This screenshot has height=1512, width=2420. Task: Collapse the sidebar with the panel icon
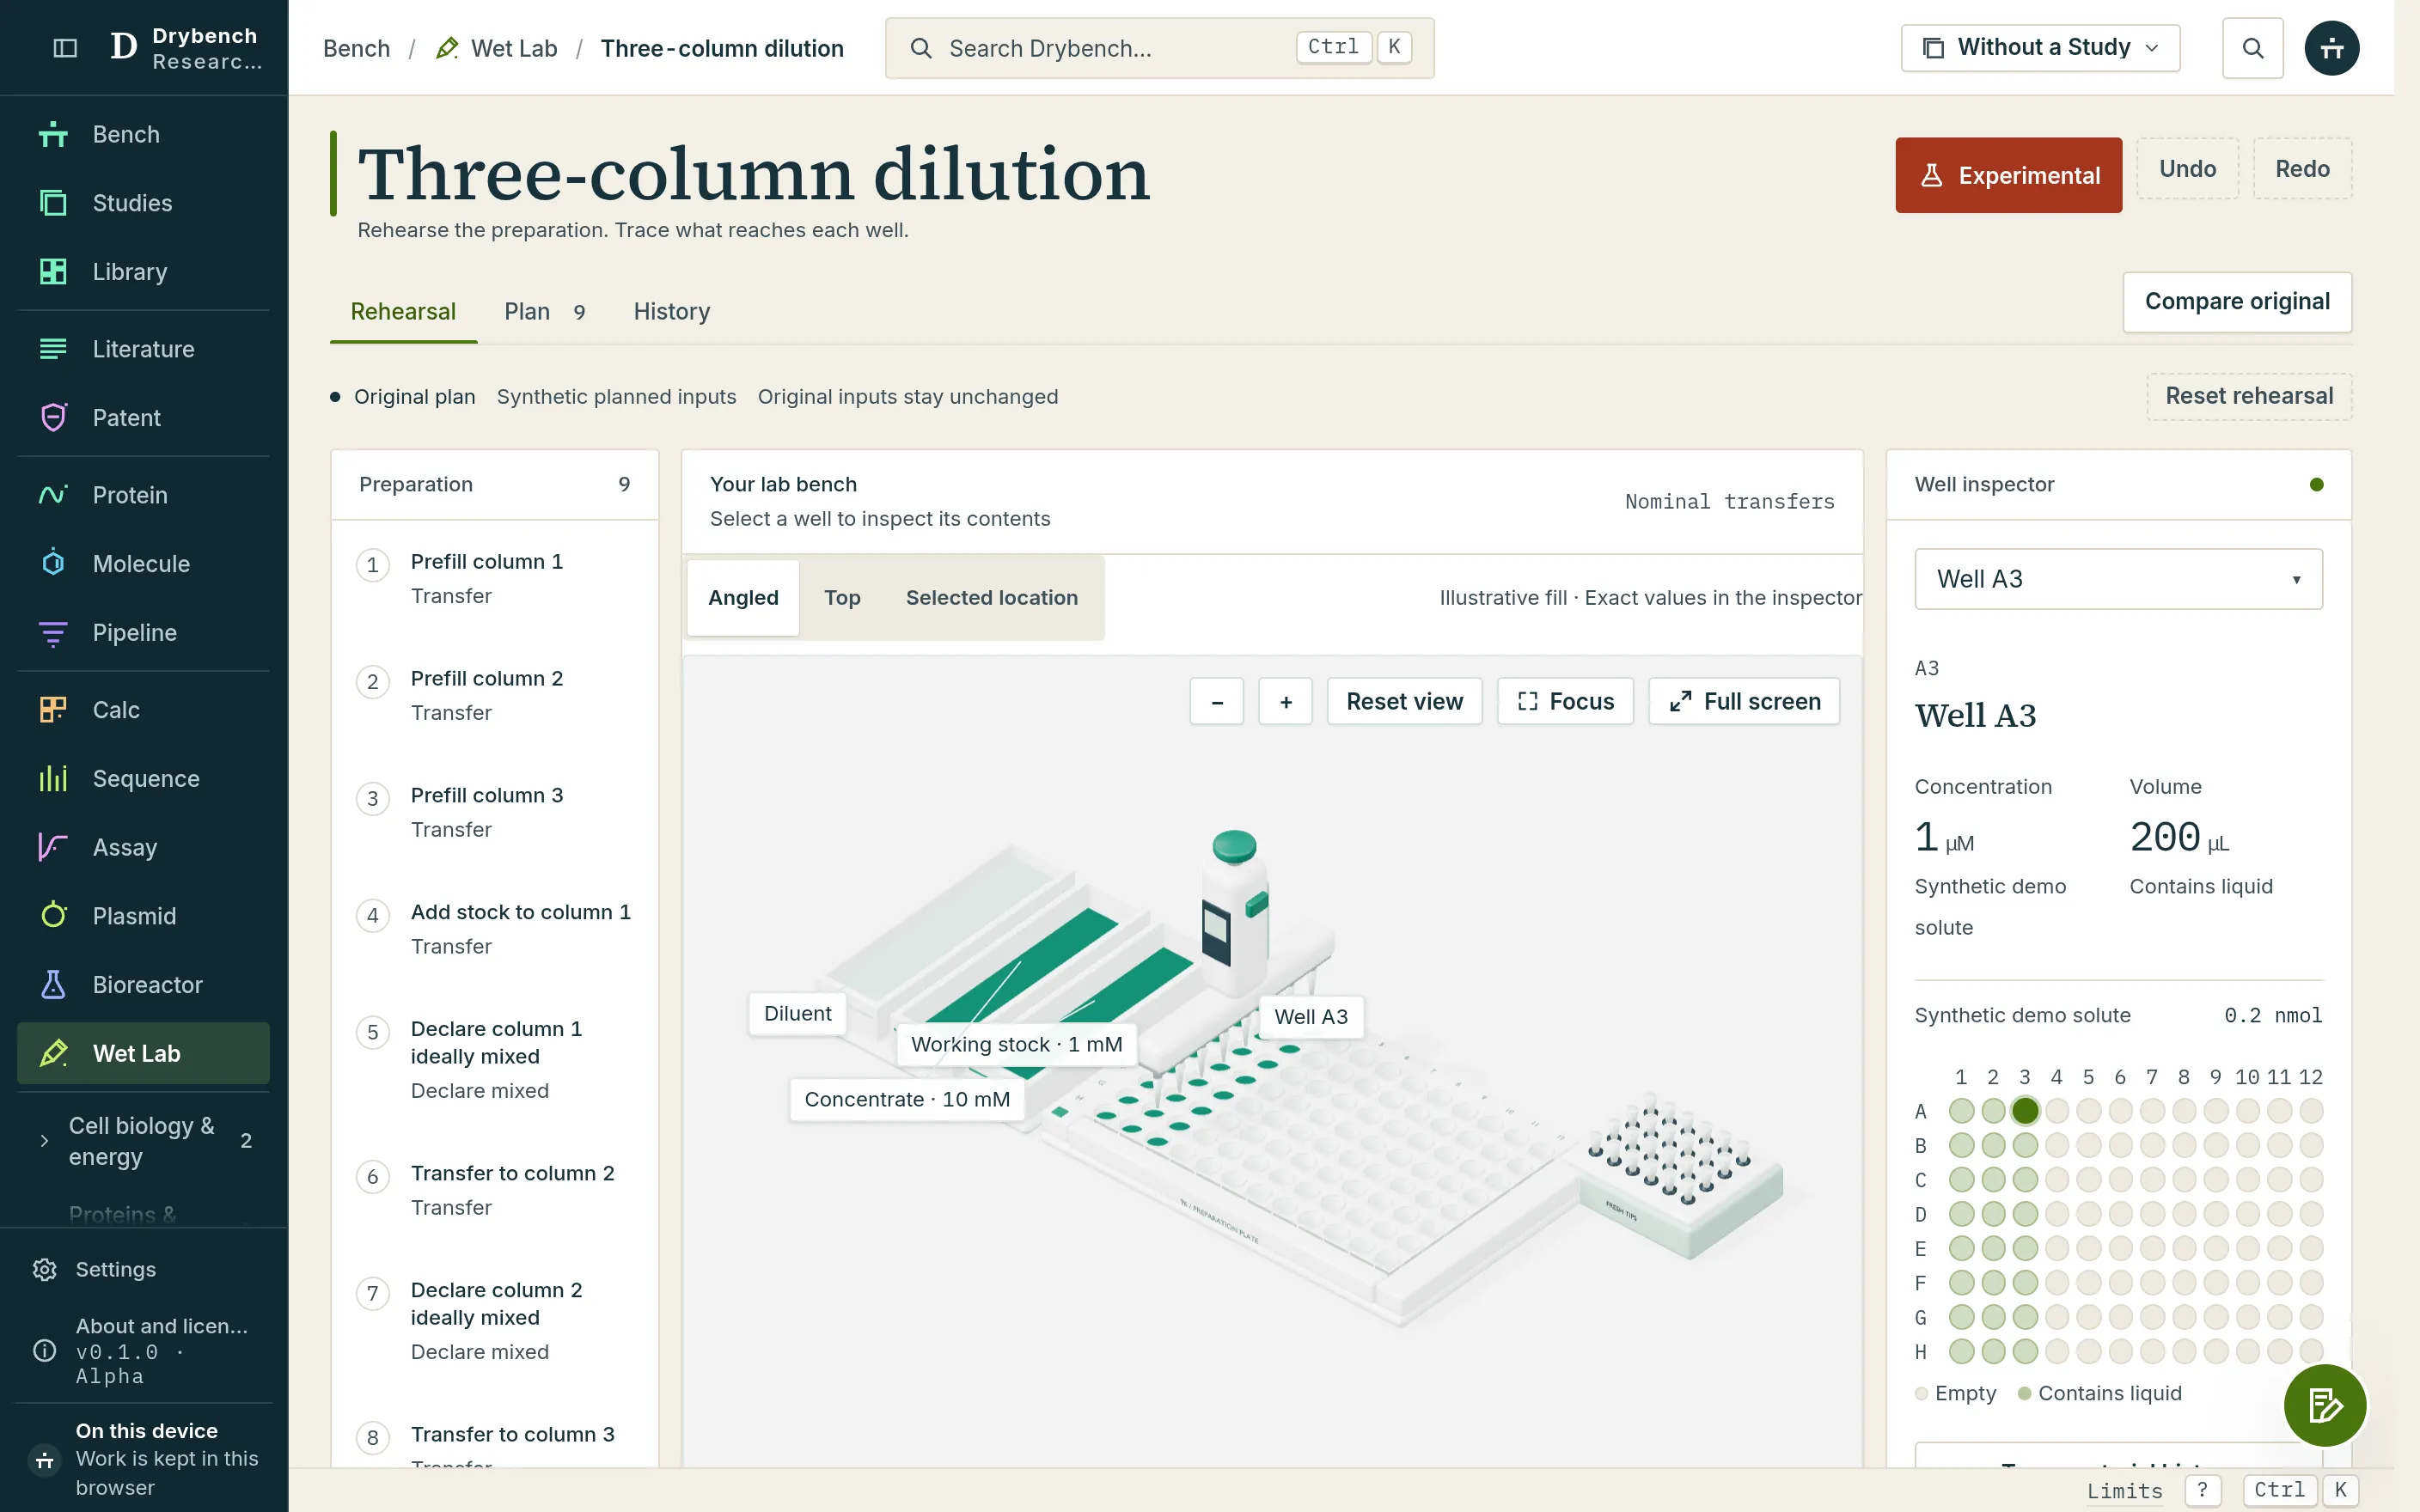65,48
